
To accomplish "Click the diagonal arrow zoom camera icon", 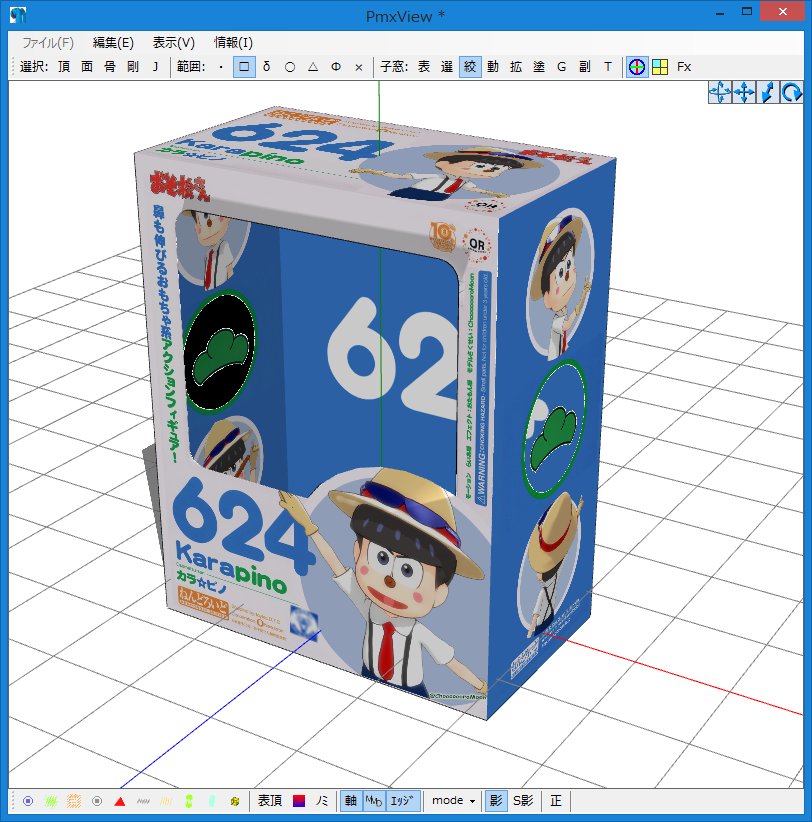I will [767, 92].
